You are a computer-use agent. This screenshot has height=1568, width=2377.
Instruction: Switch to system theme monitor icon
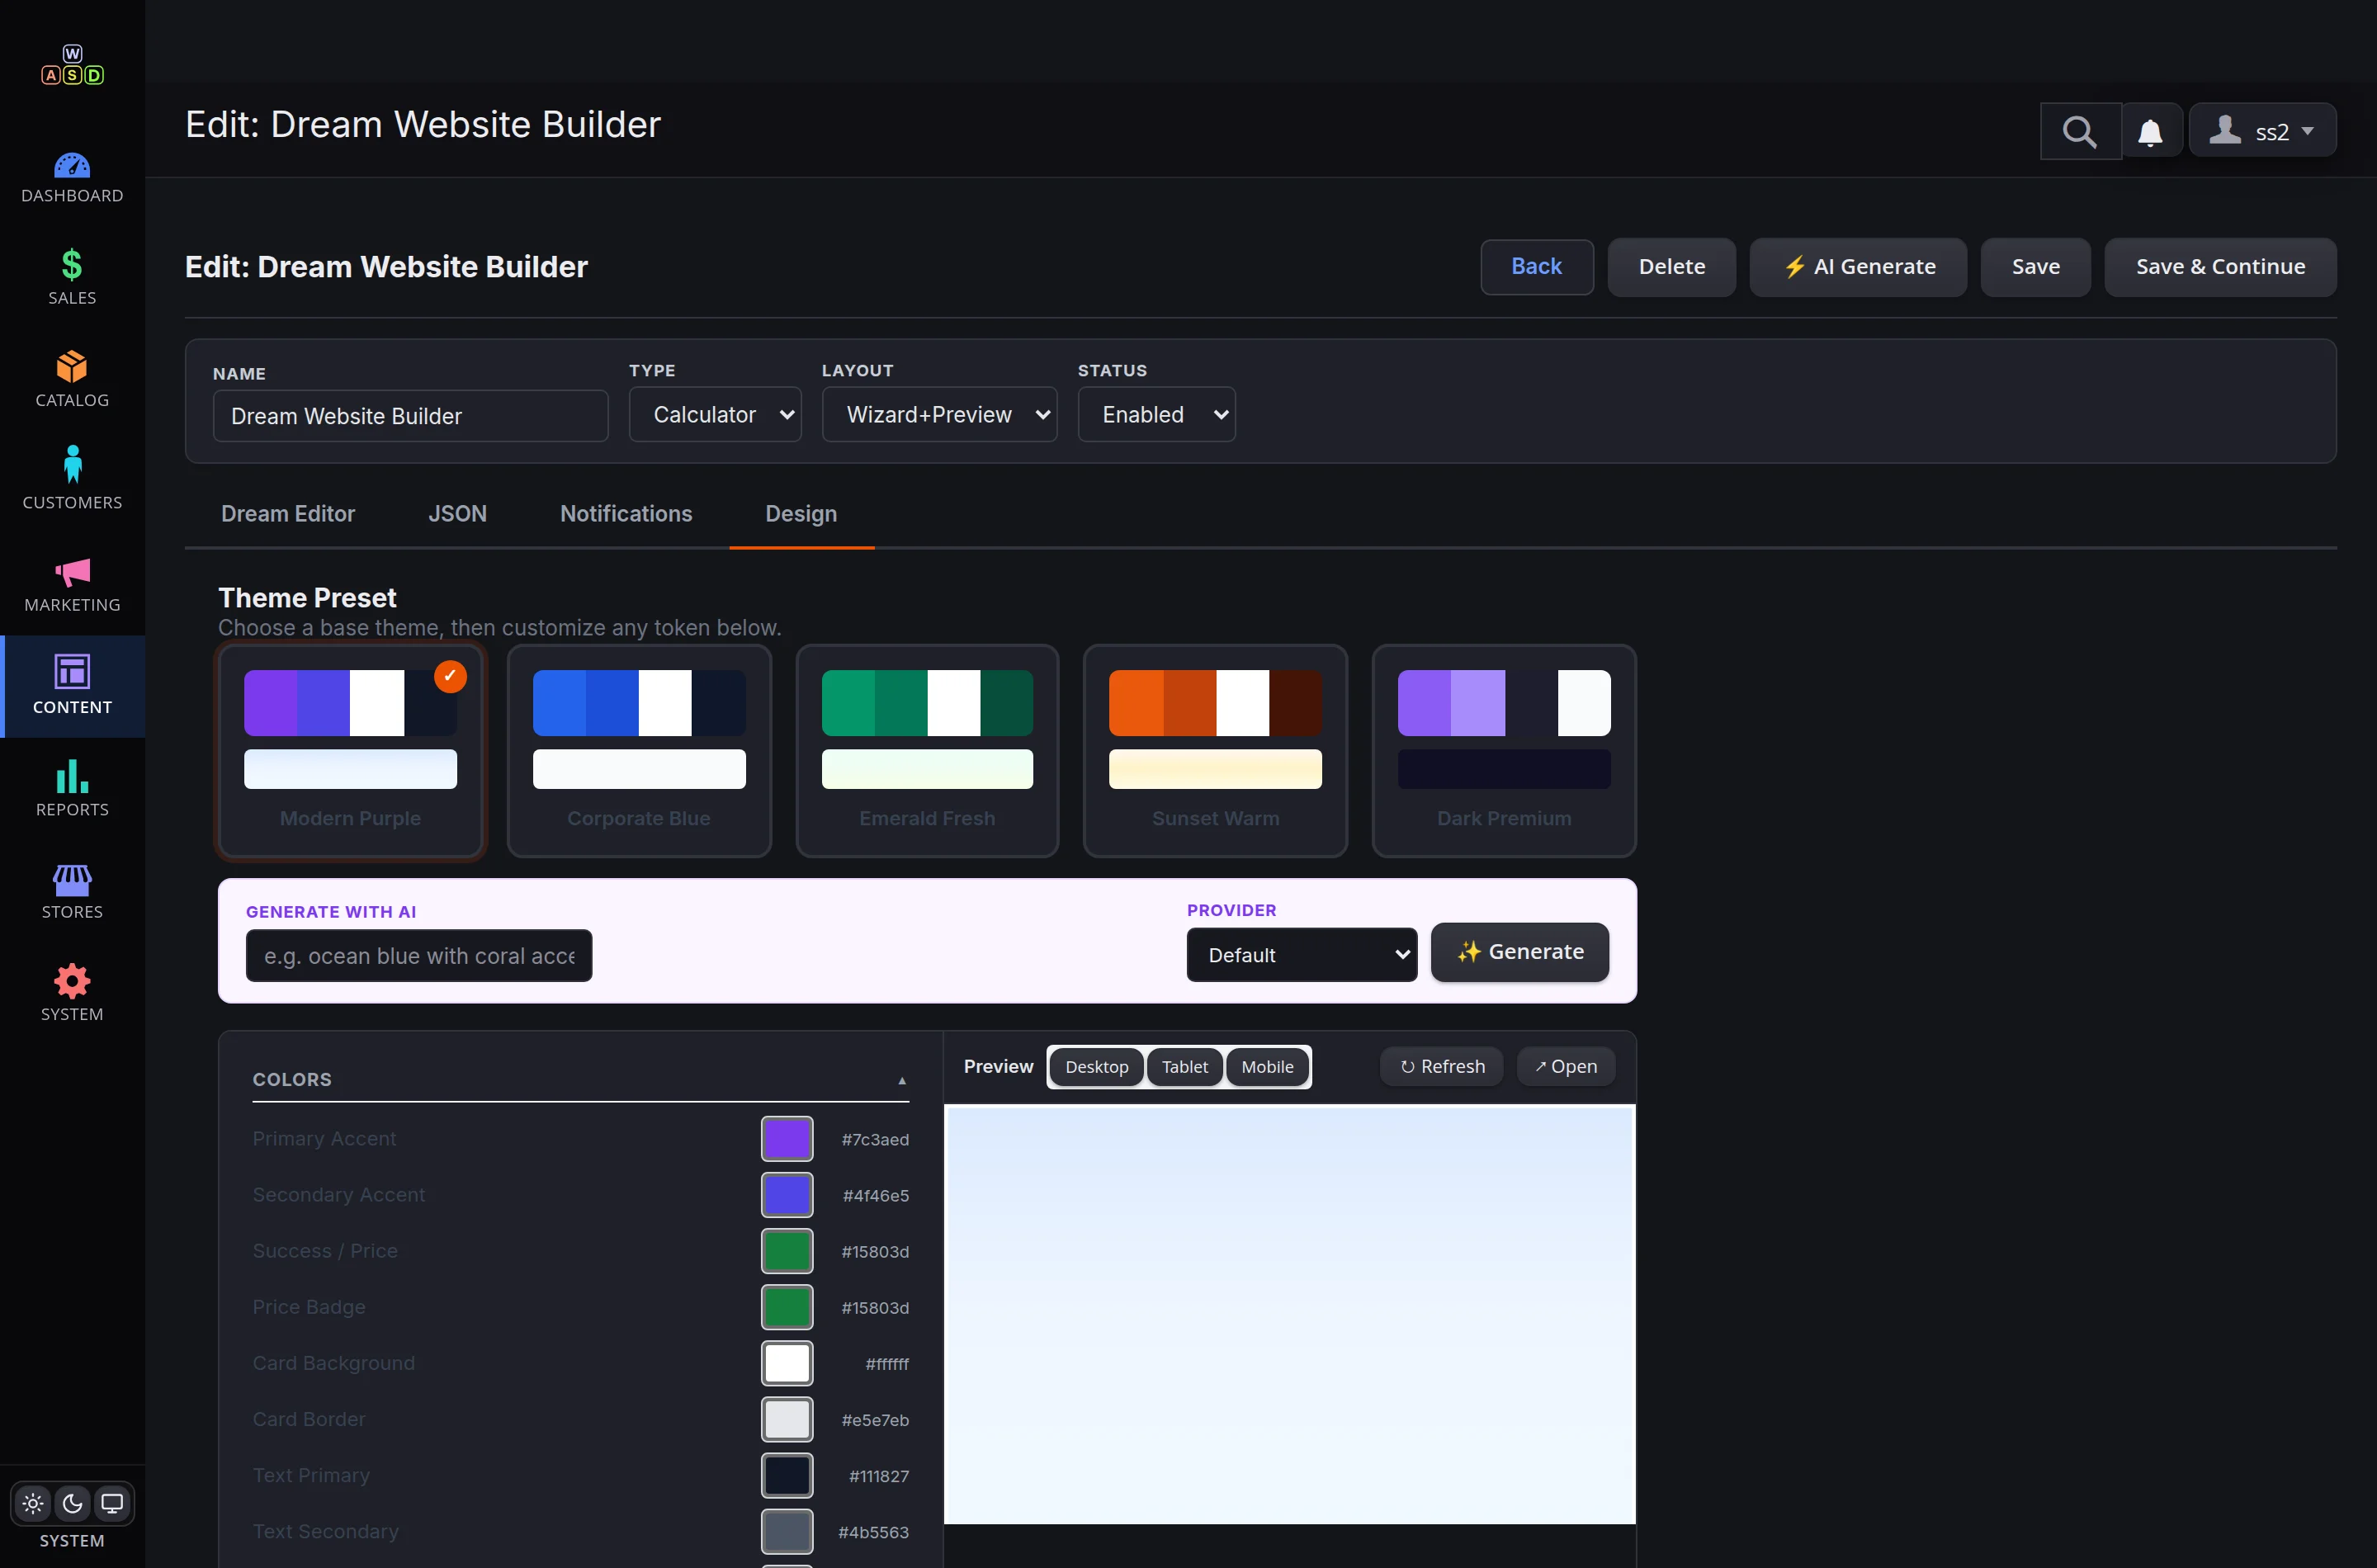[112, 1503]
